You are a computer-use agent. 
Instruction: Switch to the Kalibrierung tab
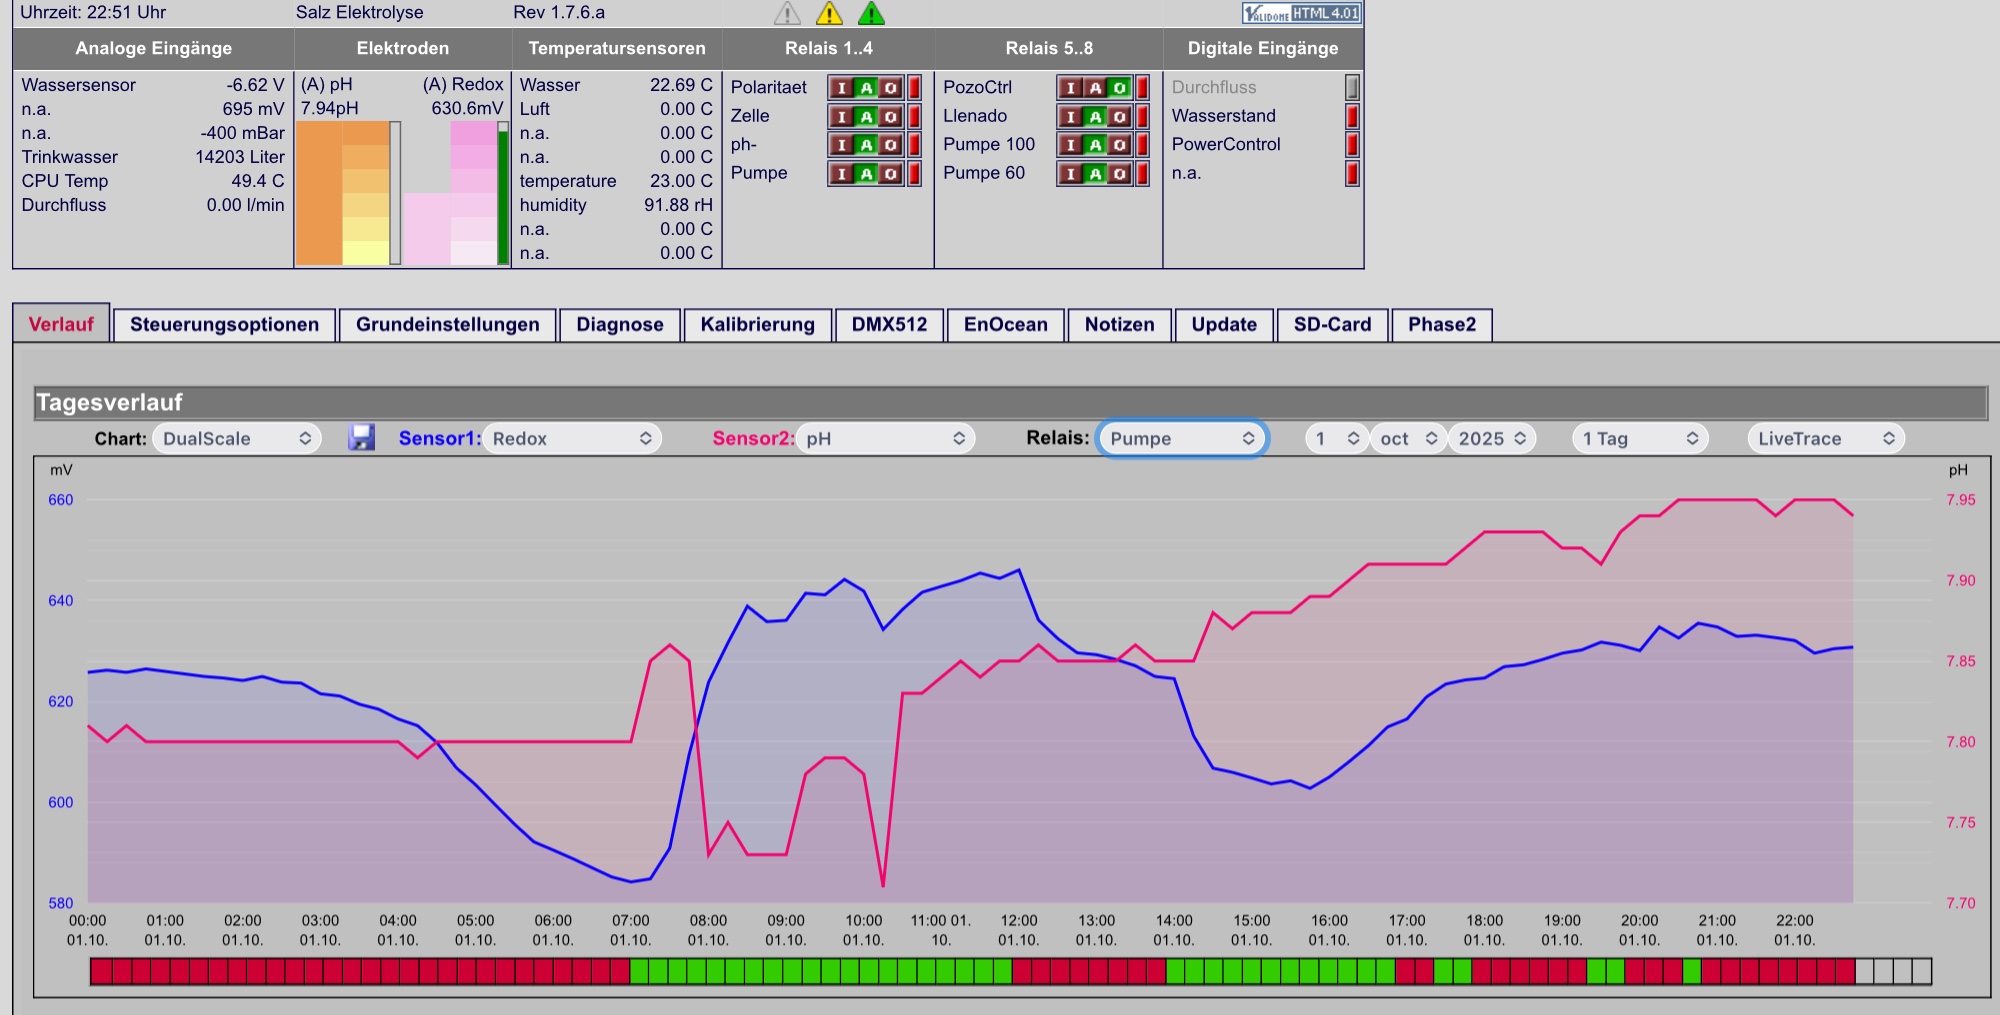click(x=757, y=324)
